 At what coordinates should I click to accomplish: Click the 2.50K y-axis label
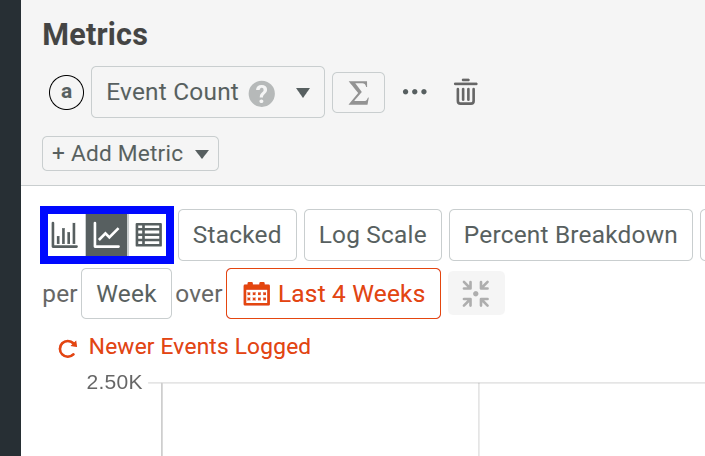(x=115, y=382)
